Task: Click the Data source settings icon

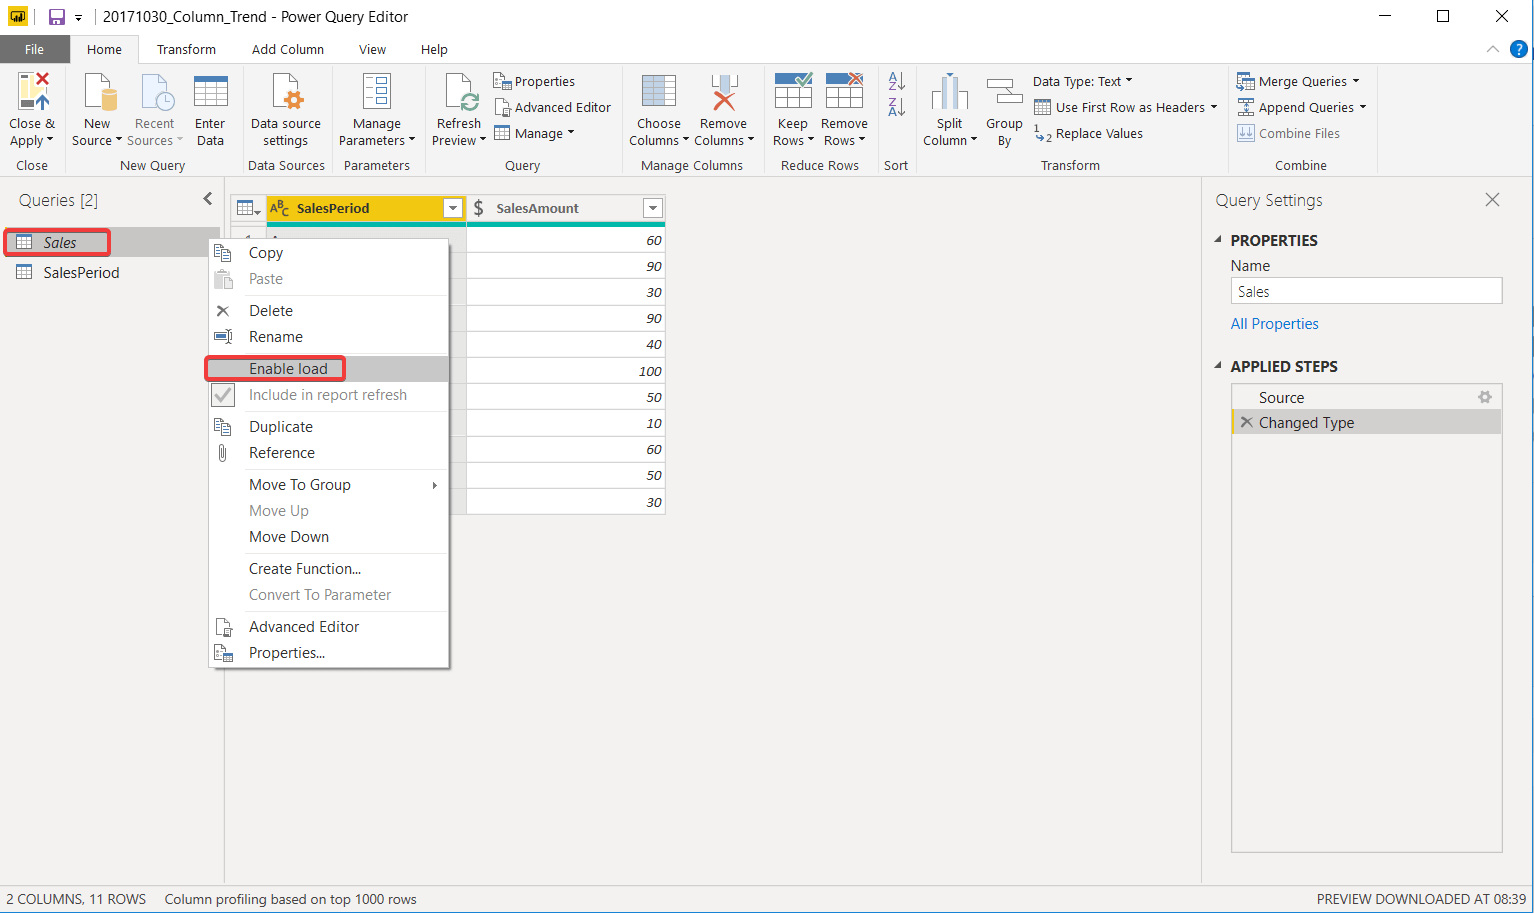Action: pos(286,92)
